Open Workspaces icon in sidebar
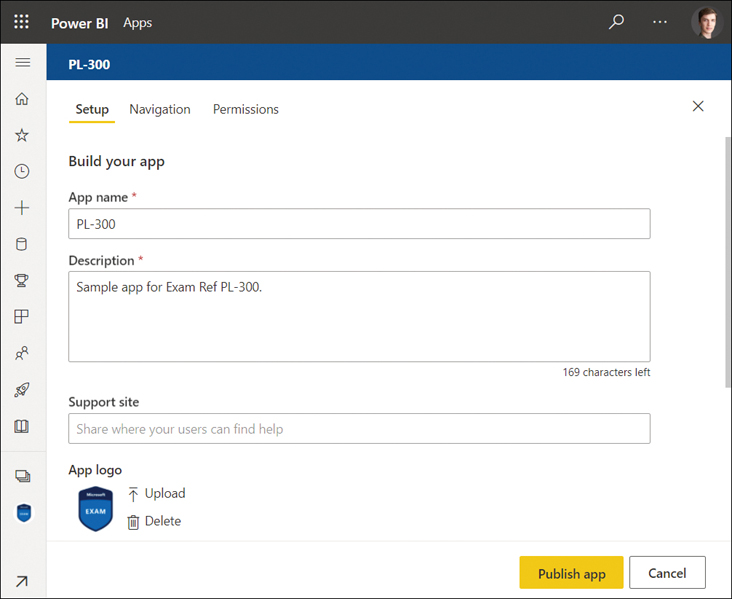 click(22, 476)
